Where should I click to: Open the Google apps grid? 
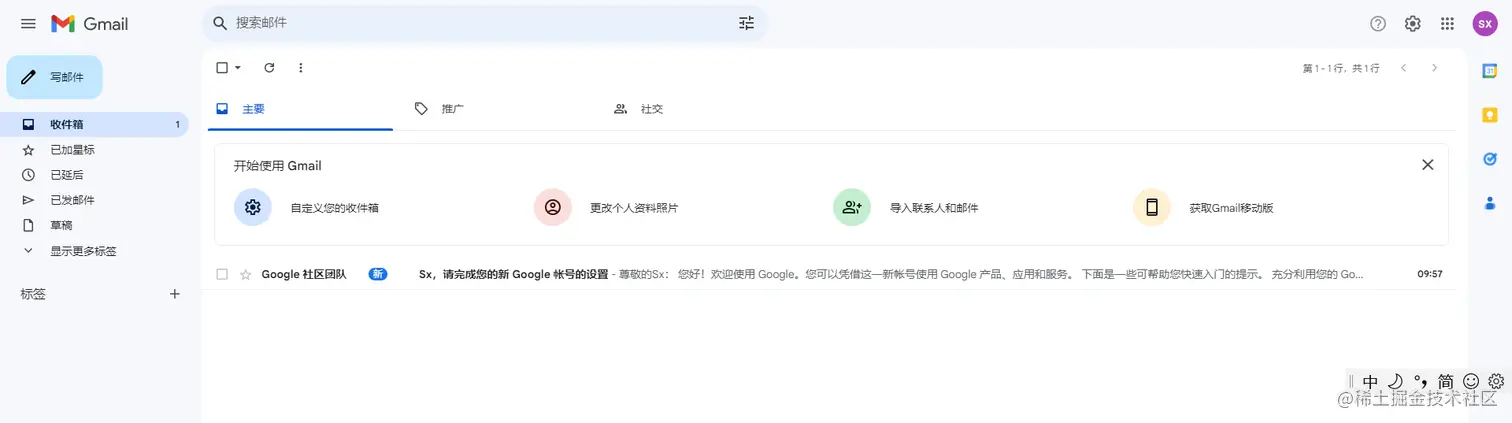coord(1447,24)
